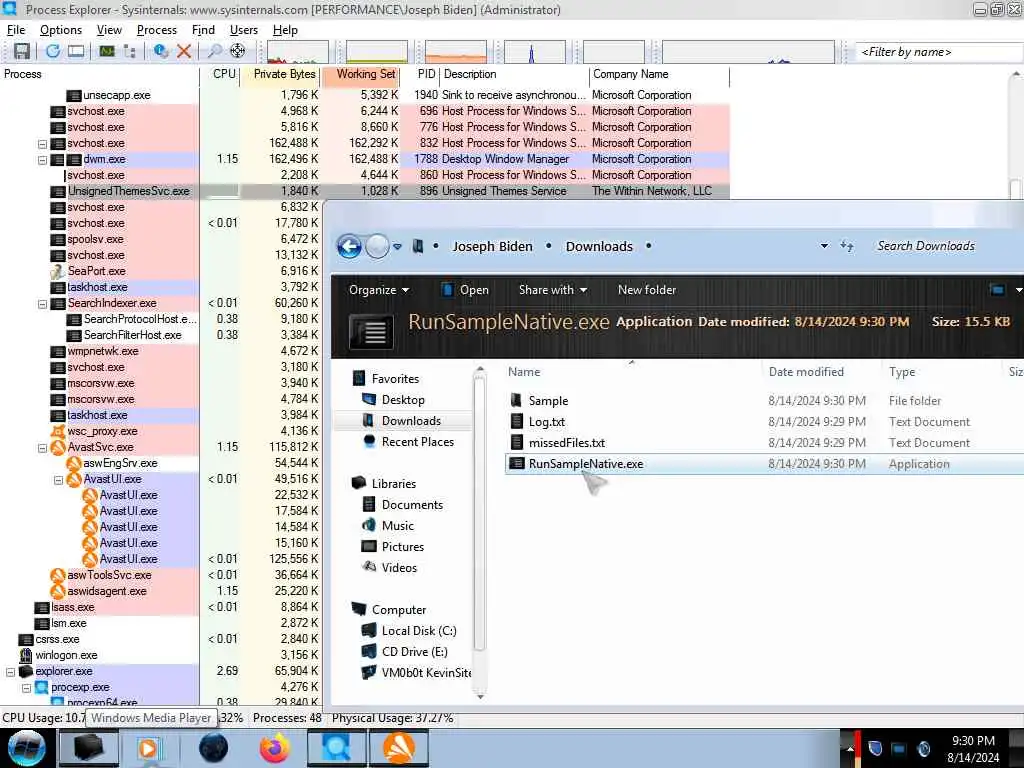1024x768 pixels.
Task: Click the Open button in Explorer toolbar
Action: (465, 290)
